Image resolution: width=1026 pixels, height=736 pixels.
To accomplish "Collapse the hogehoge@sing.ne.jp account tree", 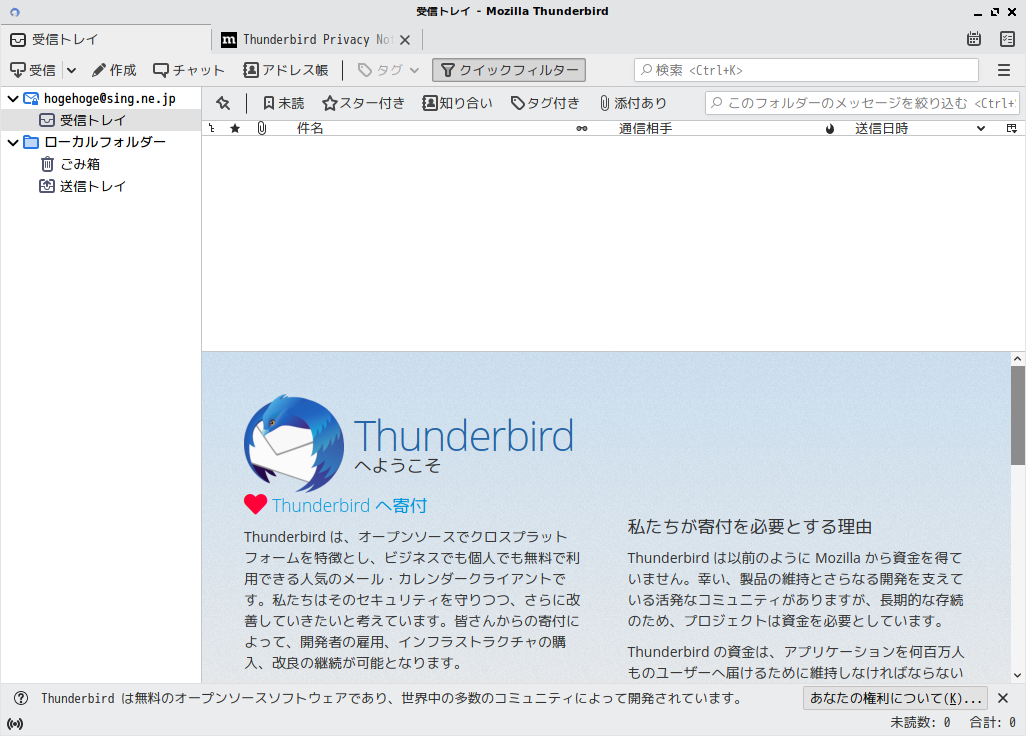I will pyautogui.click(x=13, y=99).
